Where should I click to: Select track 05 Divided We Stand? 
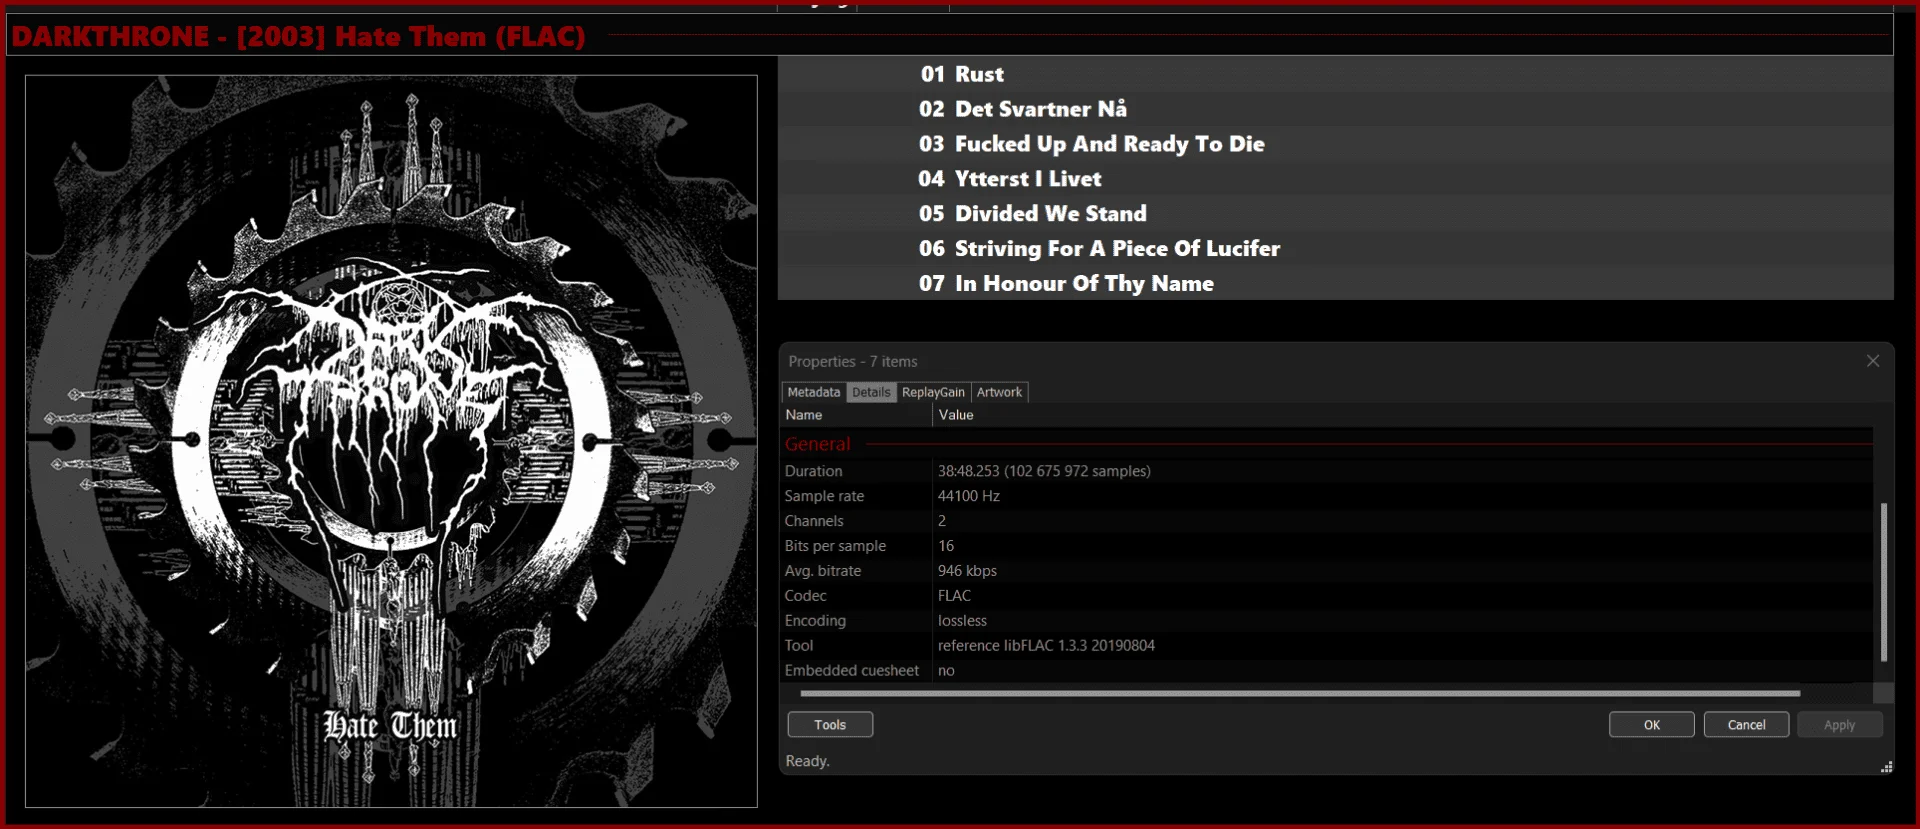click(1335, 214)
